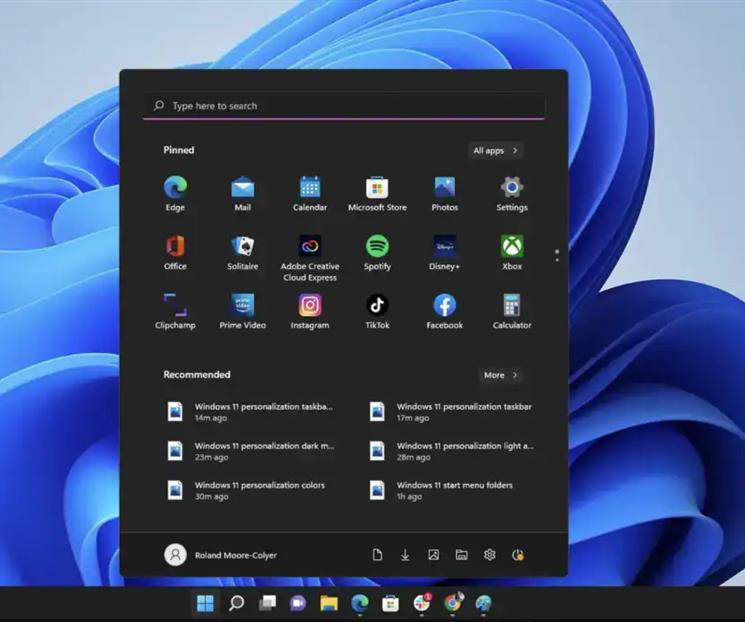Expand the All apps list
Screen dimensions: 745x622
(x=496, y=151)
